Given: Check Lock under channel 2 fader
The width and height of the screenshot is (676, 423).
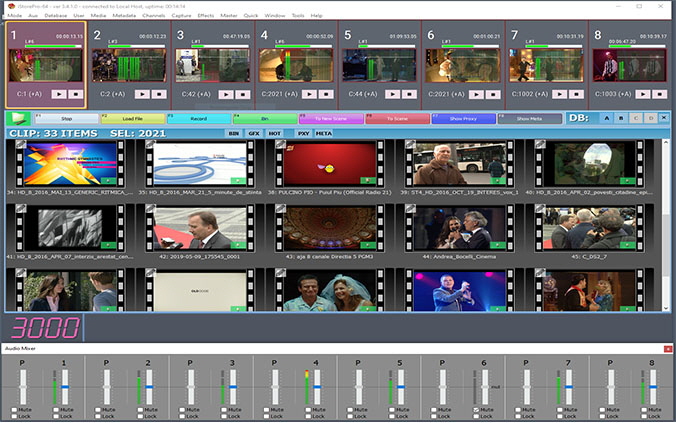Looking at the screenshot, I should pos(140,416).
